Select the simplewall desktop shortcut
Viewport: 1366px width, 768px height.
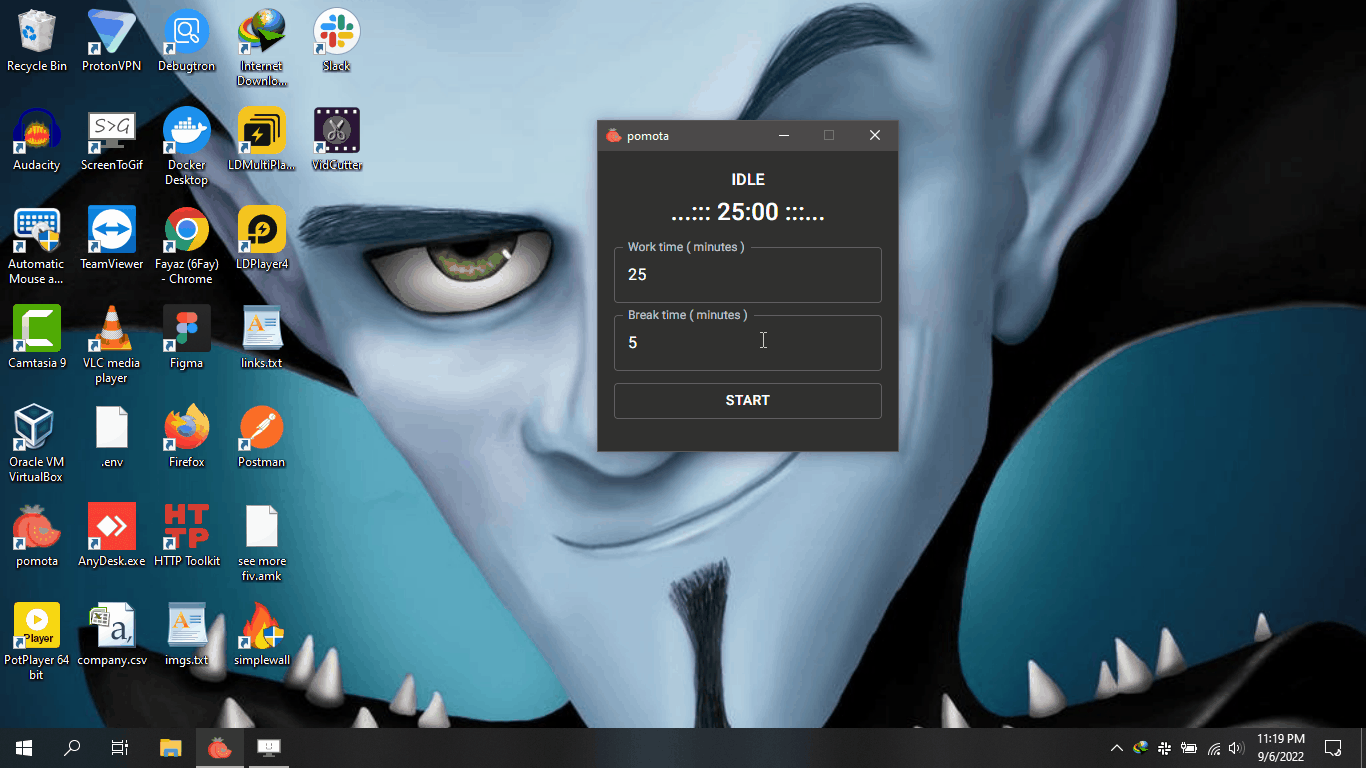click(262, 635)
